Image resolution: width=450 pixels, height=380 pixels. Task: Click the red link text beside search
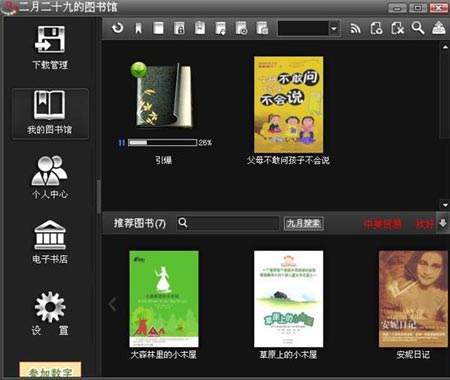pyautogui.click(x=382, y=224)
